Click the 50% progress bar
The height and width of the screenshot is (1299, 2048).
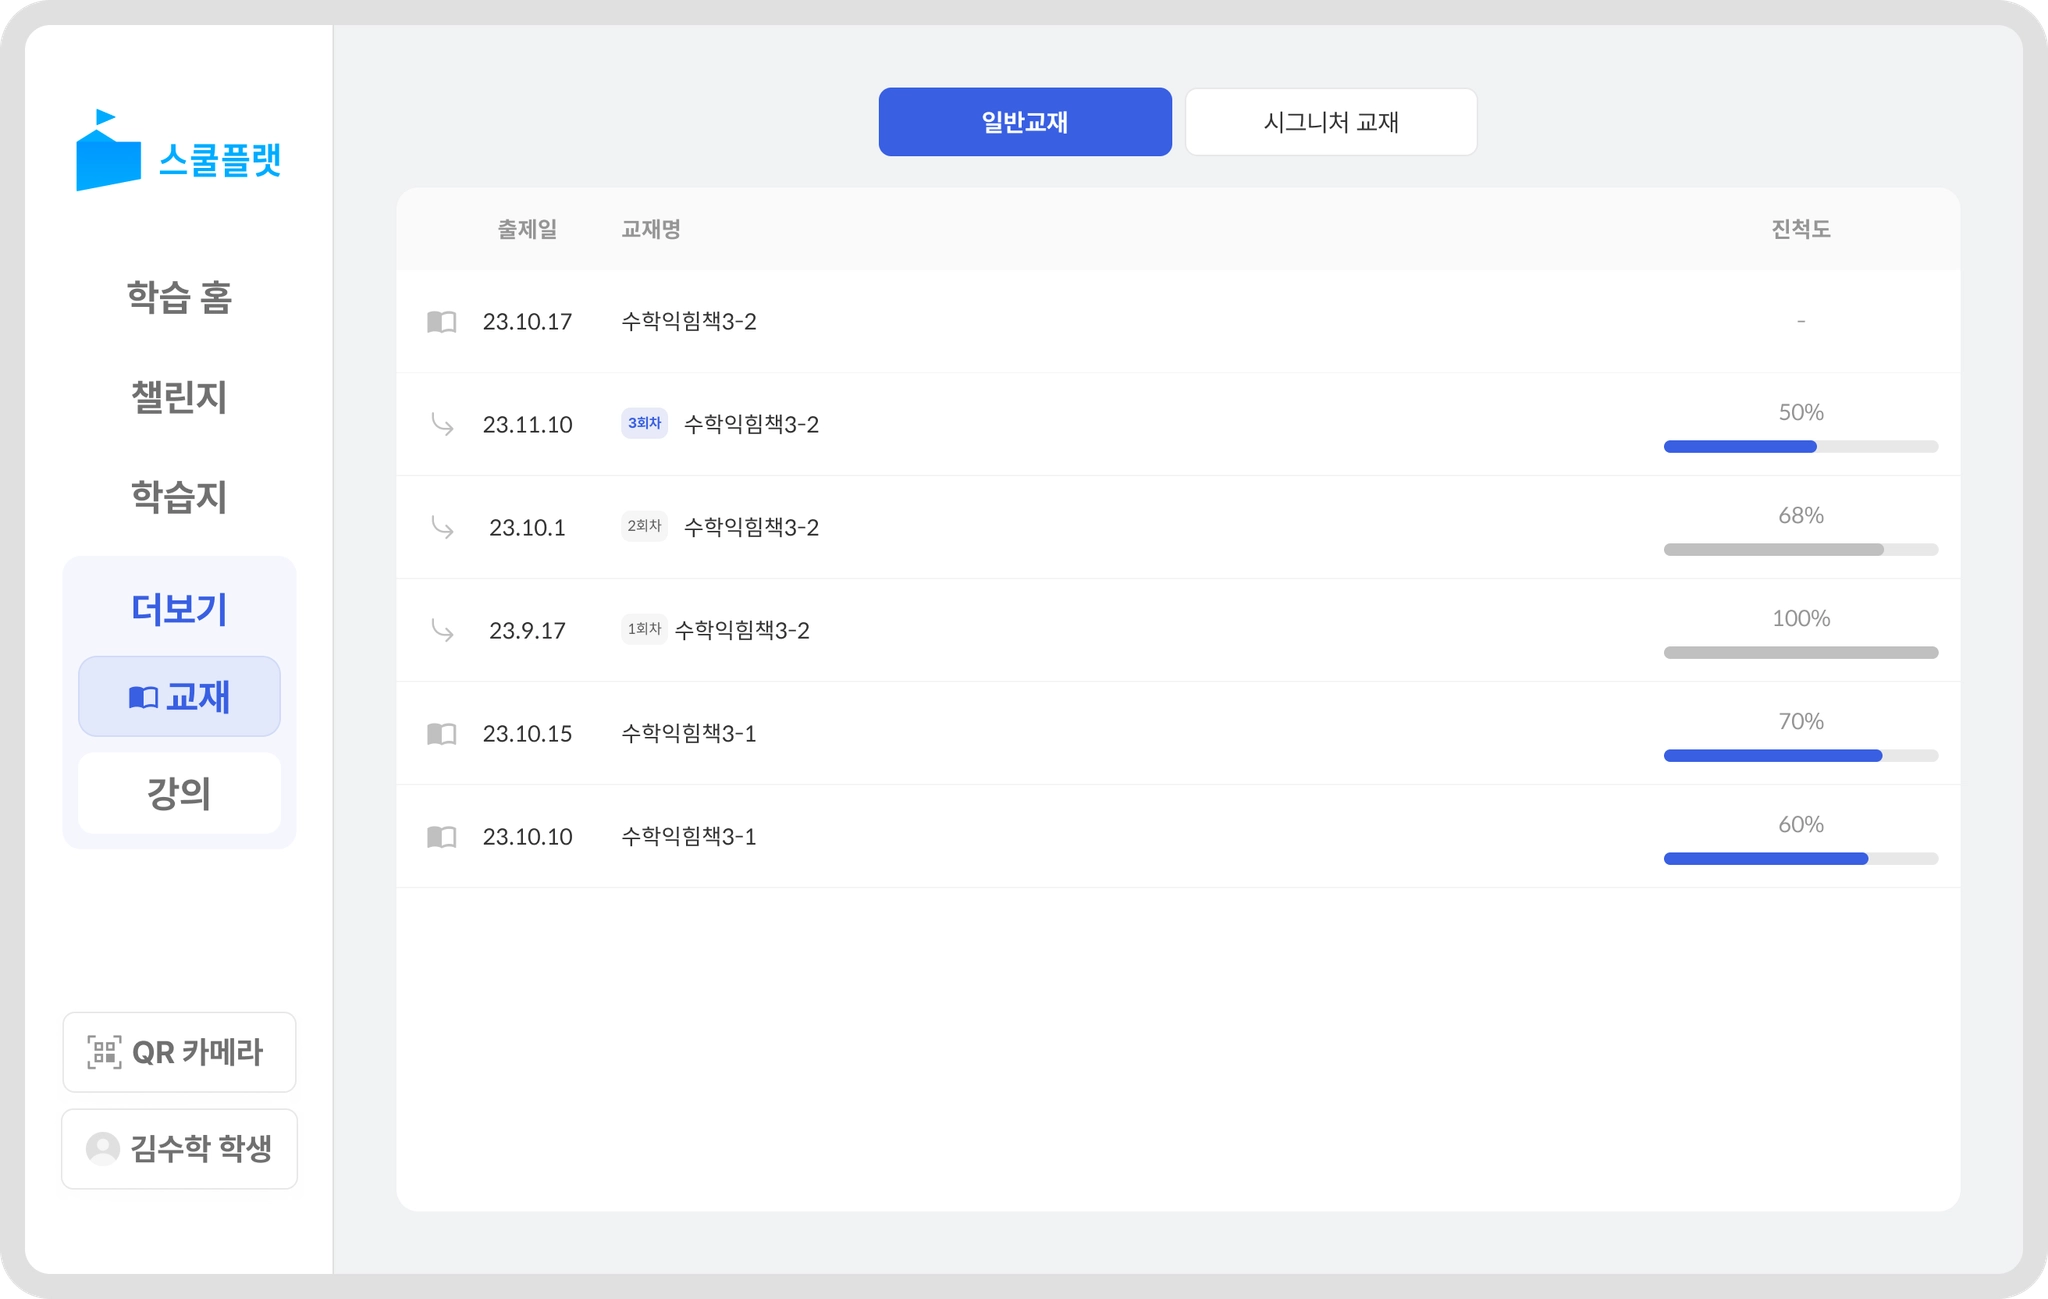1800,447
